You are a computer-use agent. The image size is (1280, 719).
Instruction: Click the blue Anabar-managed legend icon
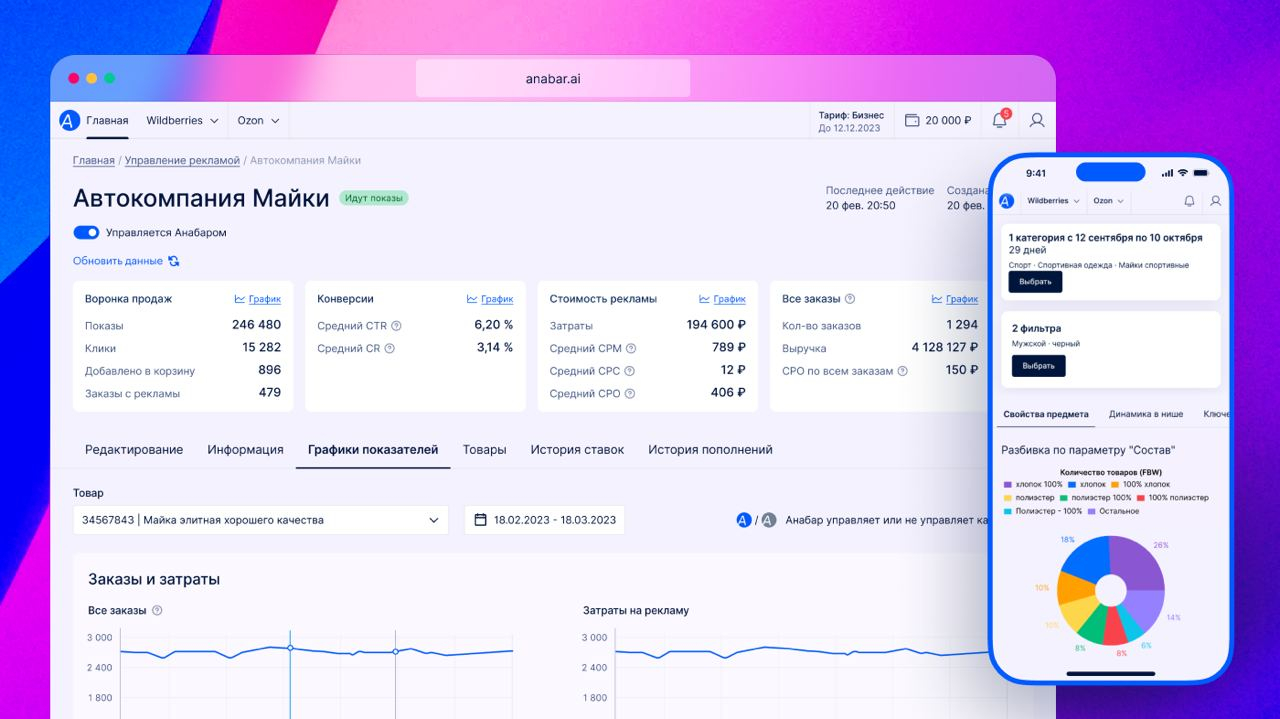[743, 520]
